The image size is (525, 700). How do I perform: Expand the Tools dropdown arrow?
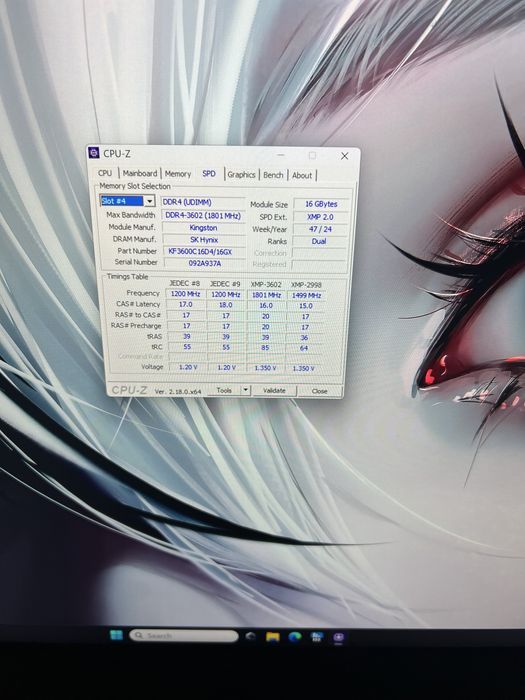(245, 390)
